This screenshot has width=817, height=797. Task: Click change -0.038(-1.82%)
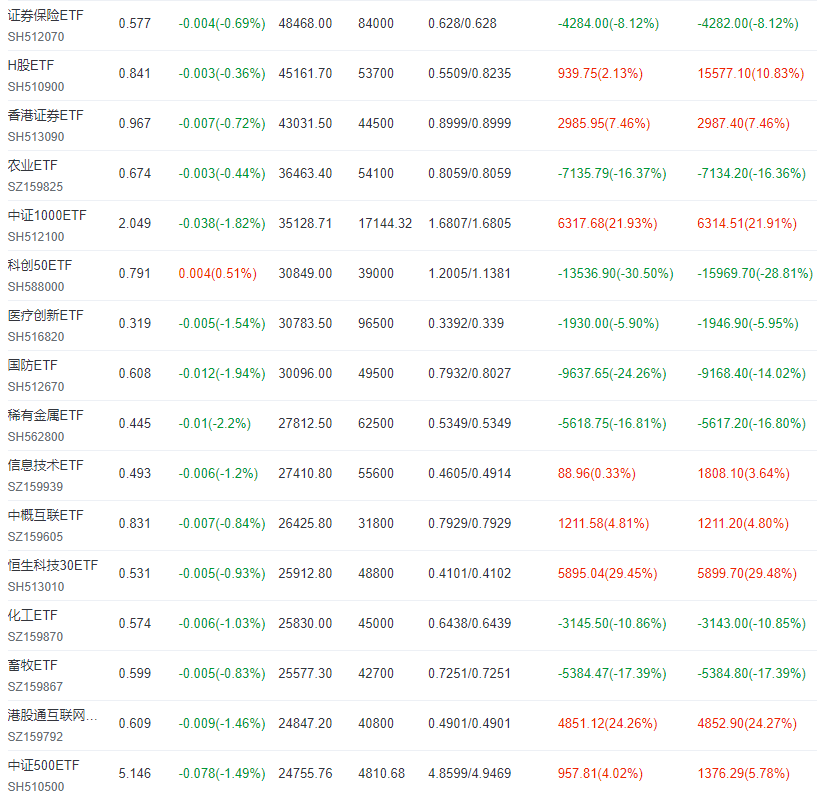pos(222,224)
